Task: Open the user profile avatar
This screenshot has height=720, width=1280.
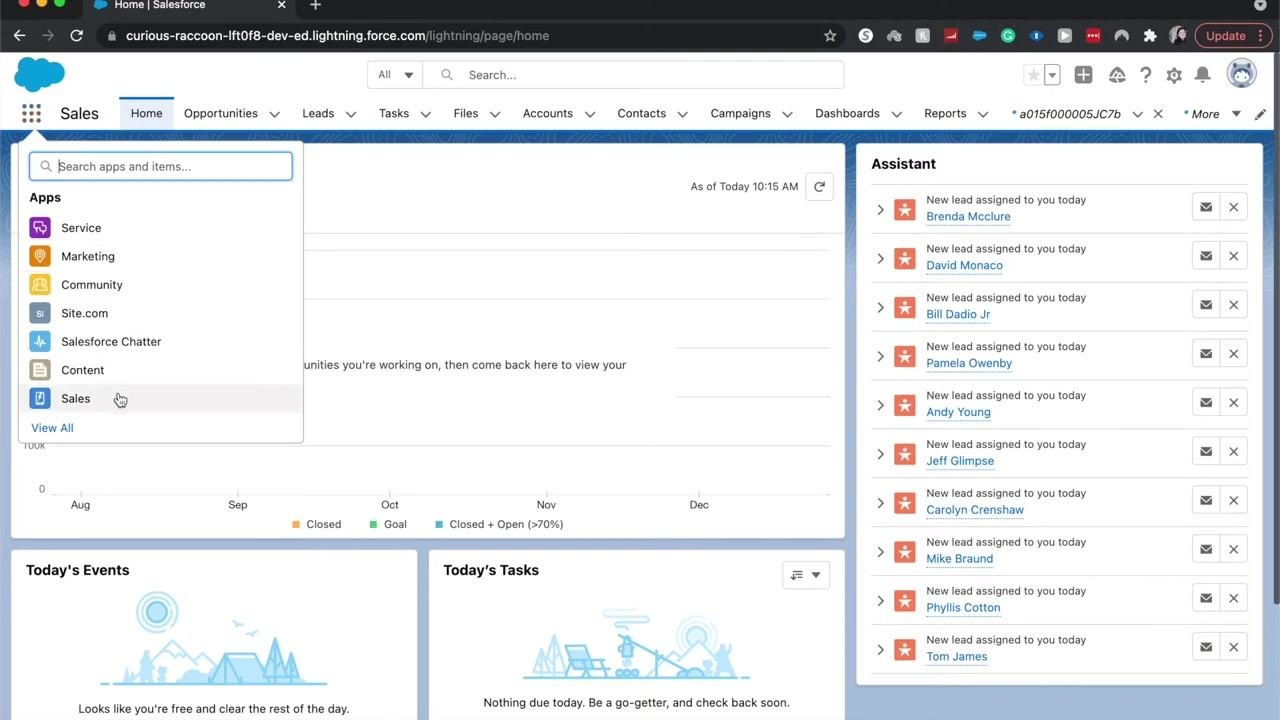Action: click(x=1241, y=74)
